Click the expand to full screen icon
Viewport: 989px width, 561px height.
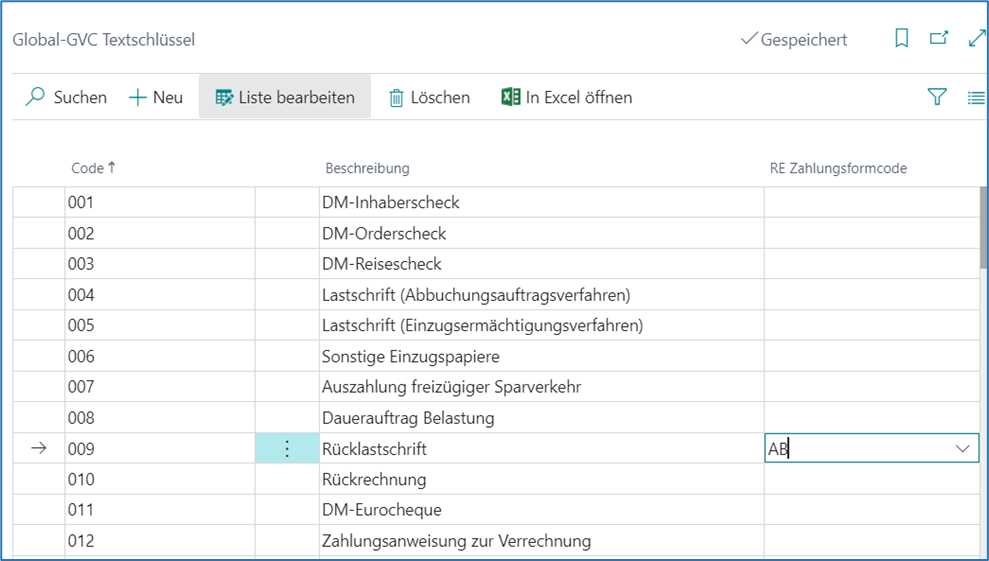pos(977,39)
